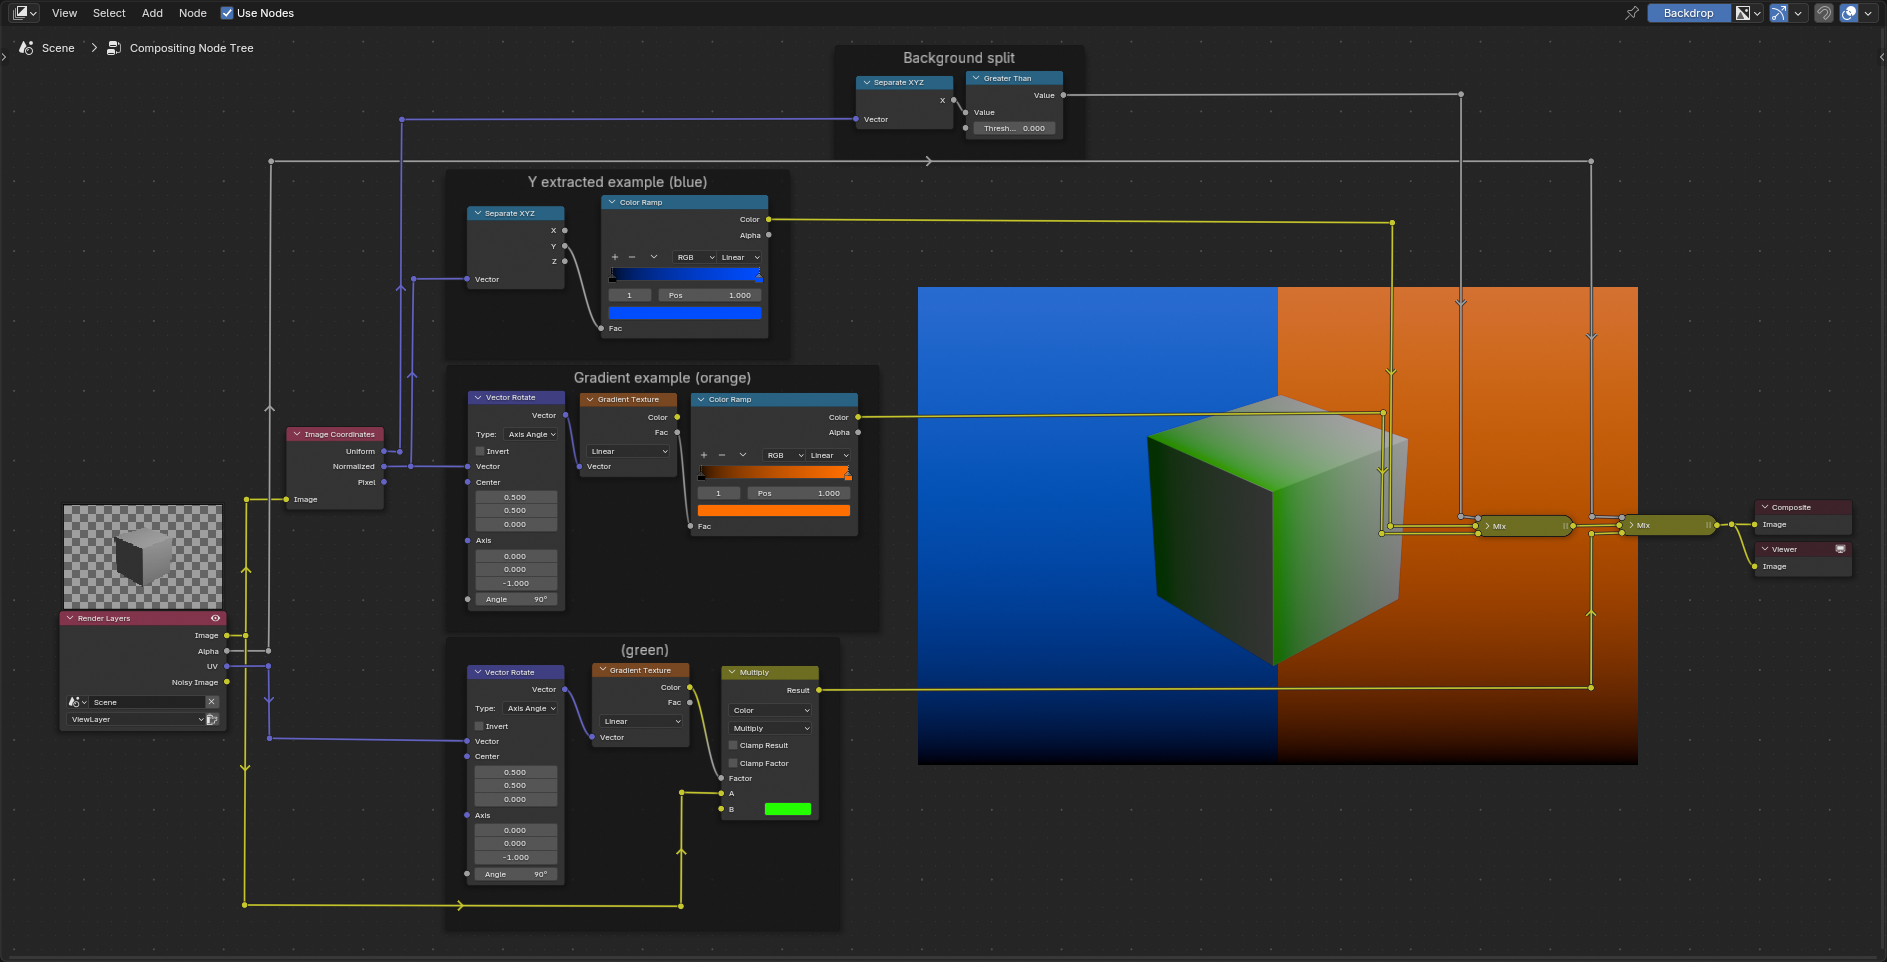Image resolution: width=1887 pixels, height=962 pixels.
Task: Clear the Scene field with the X
Action: pos(212,702)
